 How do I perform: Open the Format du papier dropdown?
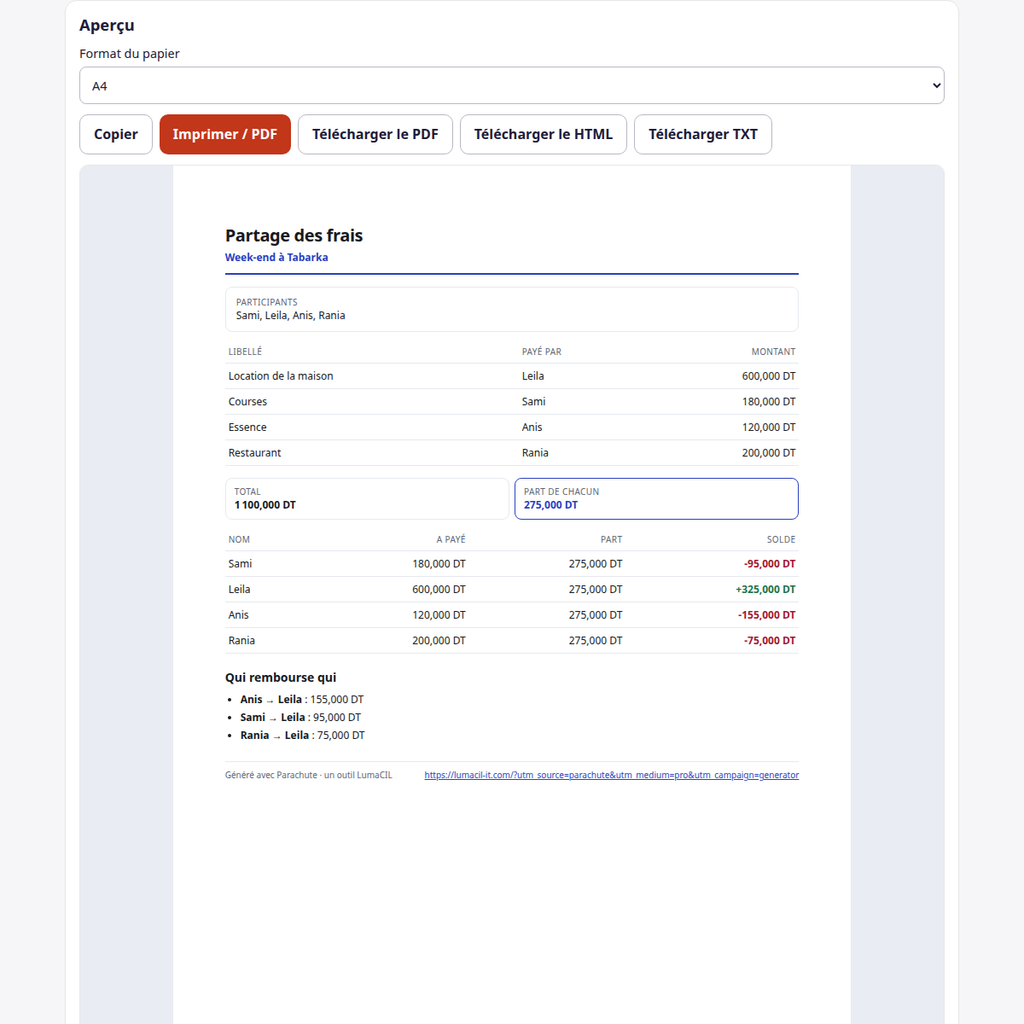[x=511, y=86]
